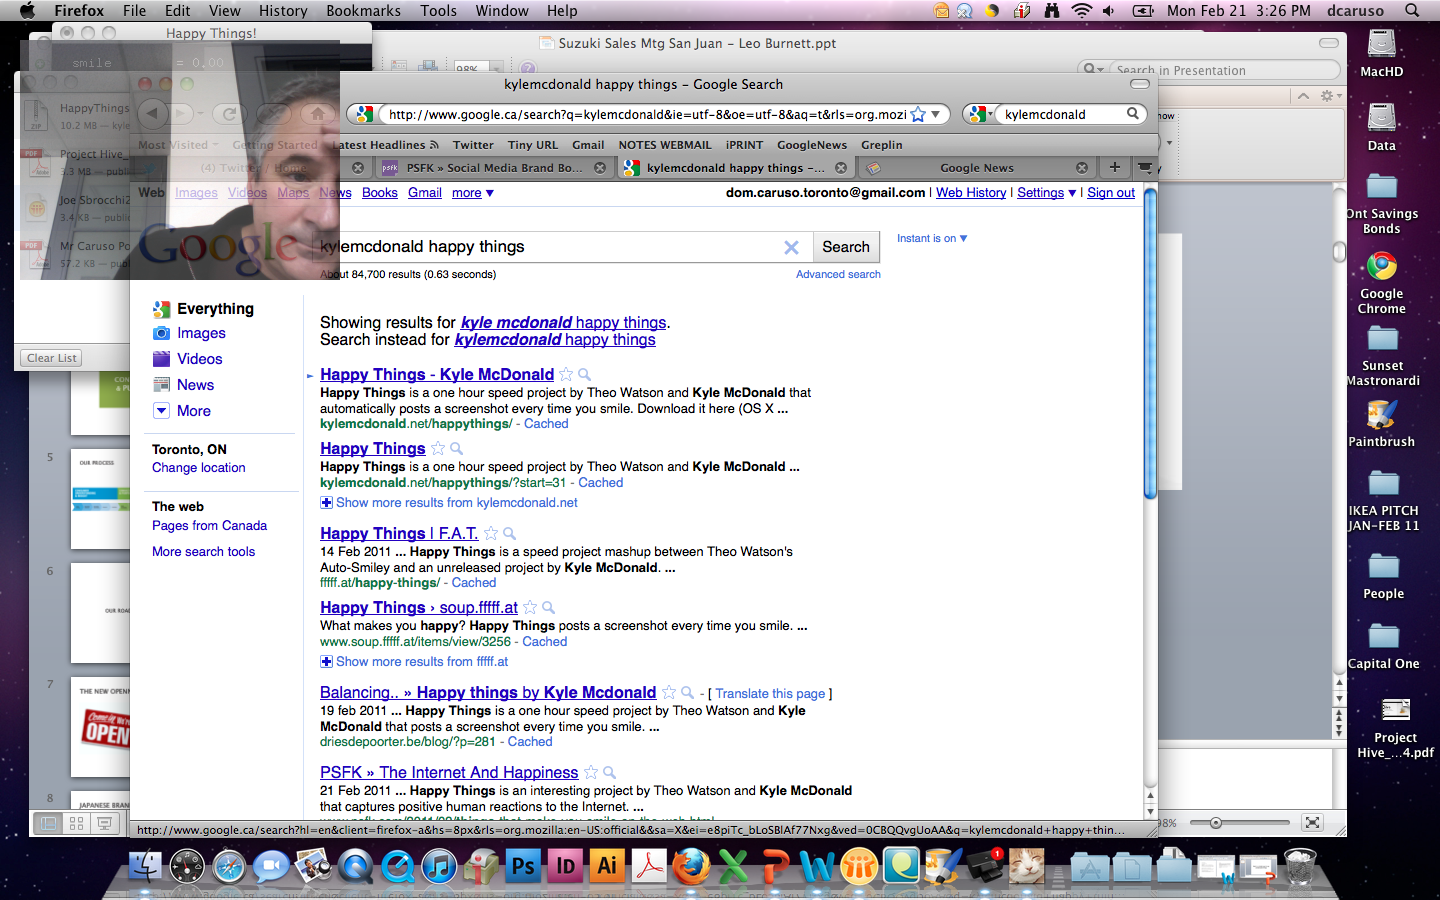
Task: Open a new tab with the plus button
Action: click(x=1114, y=167)
